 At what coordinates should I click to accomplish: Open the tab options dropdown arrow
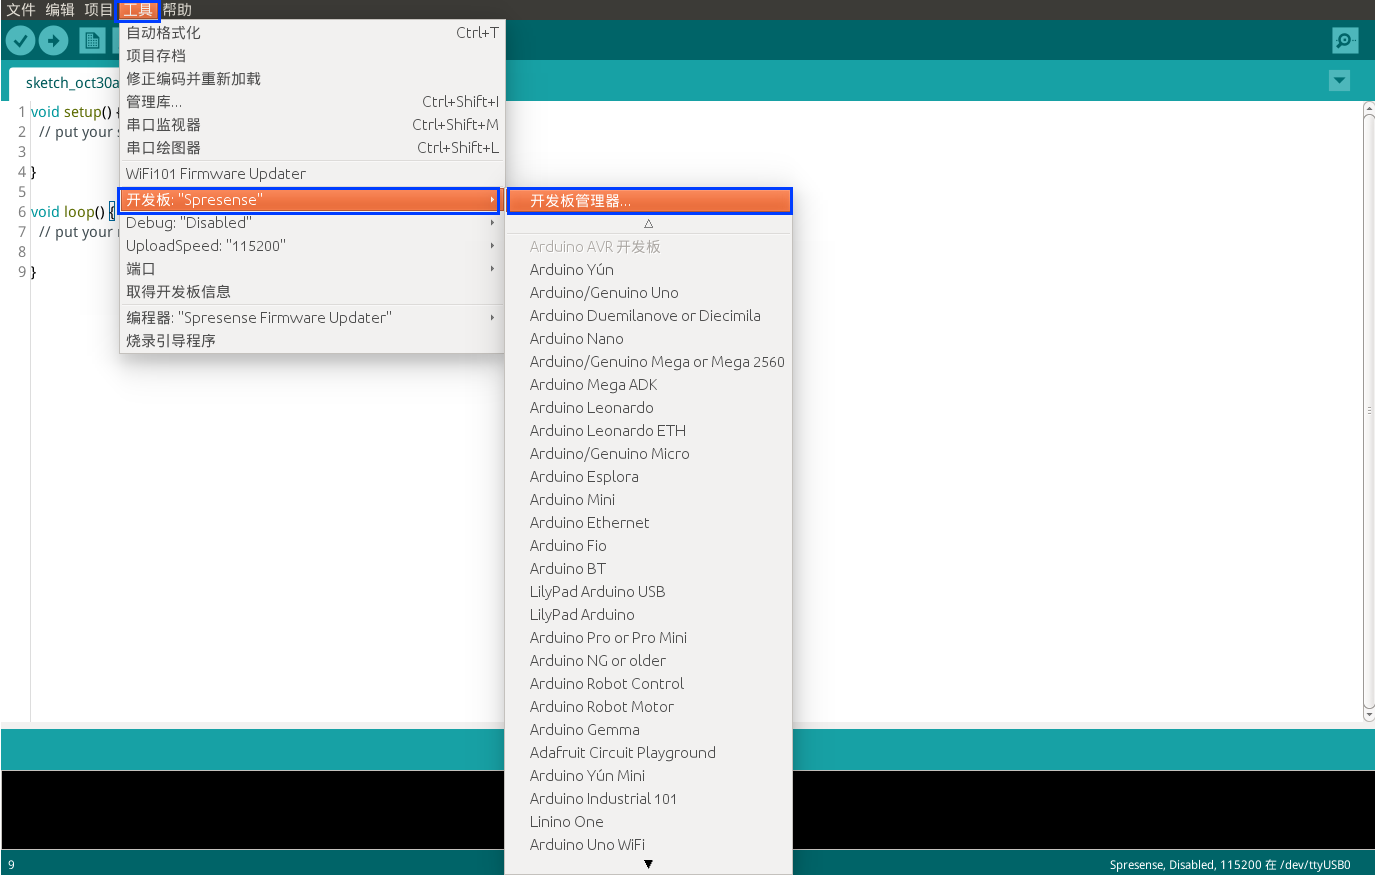point(1339,80)
